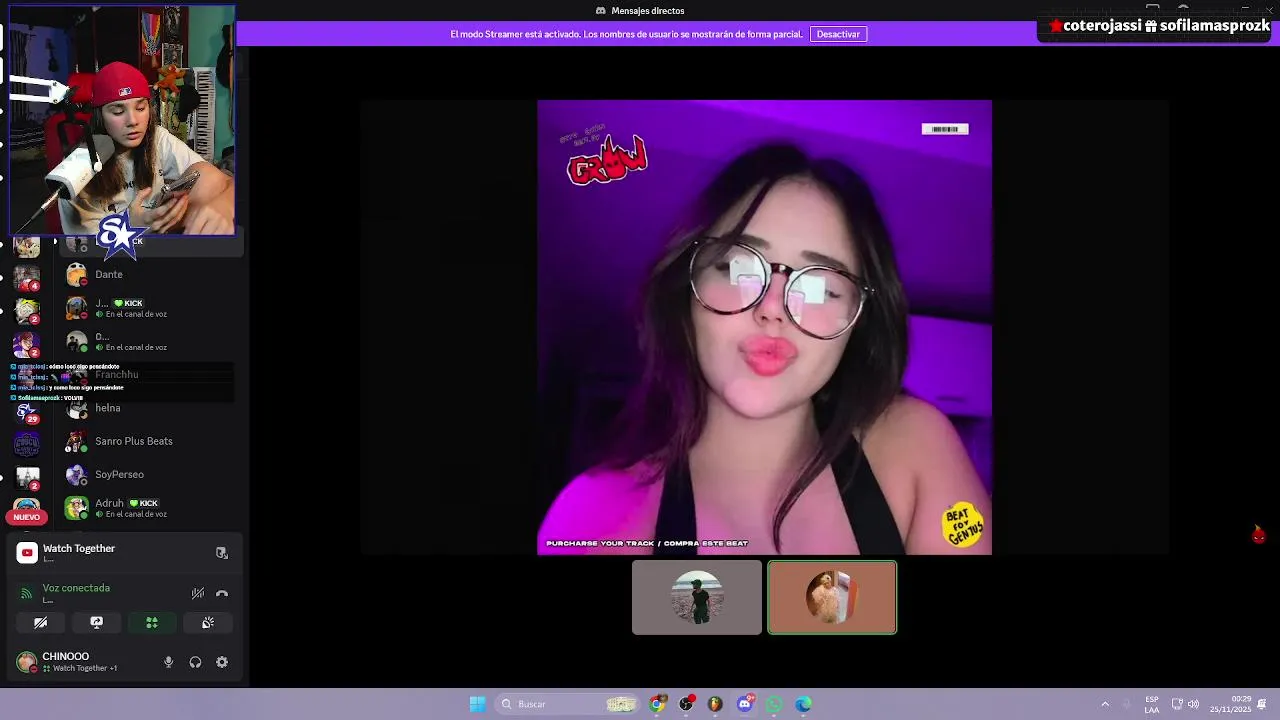Click the CHINOOO user avatar
The image size is (1280, 720).
pyautogui.click(x=27, y=662)
